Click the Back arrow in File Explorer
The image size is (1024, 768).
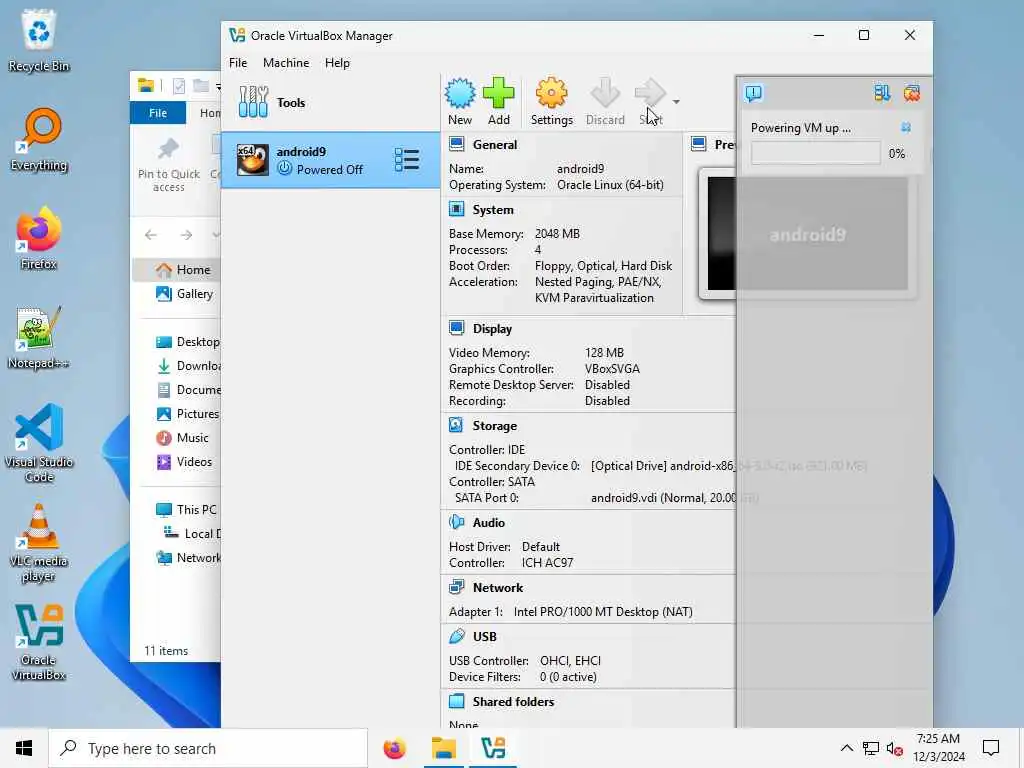click(x=151, y=235)
